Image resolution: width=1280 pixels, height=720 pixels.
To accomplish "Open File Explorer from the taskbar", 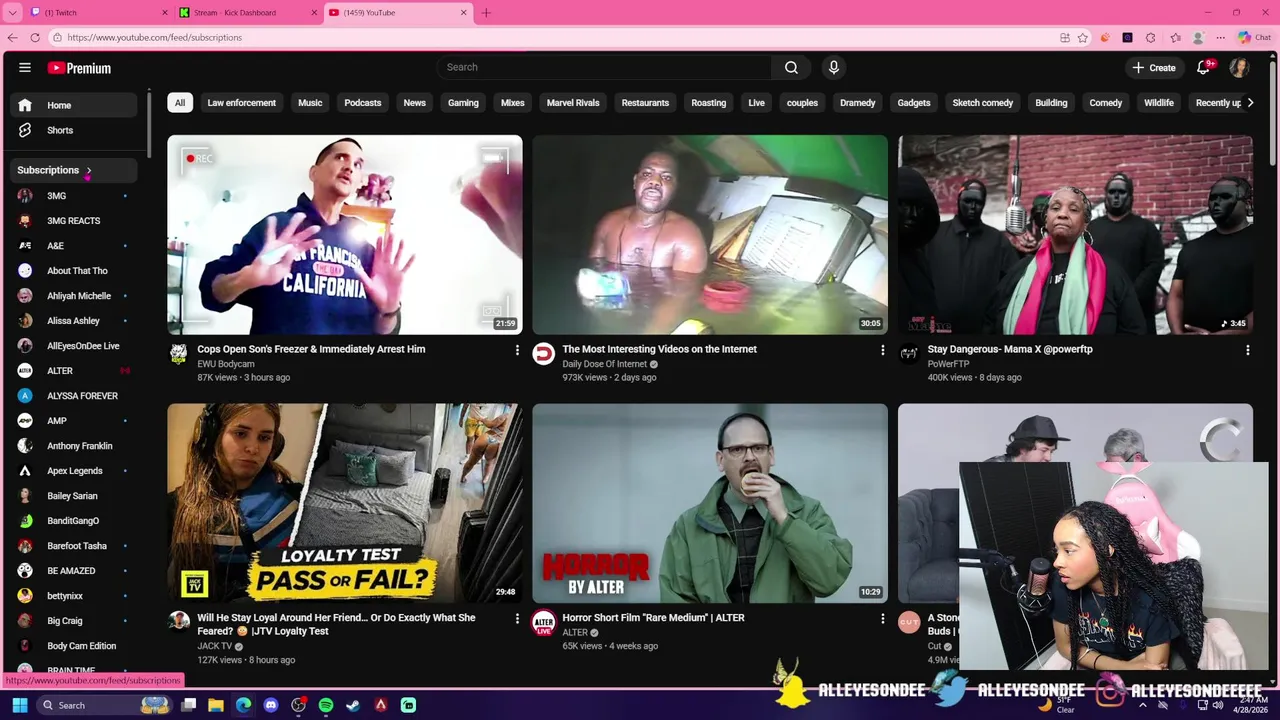I will [216, 705].
